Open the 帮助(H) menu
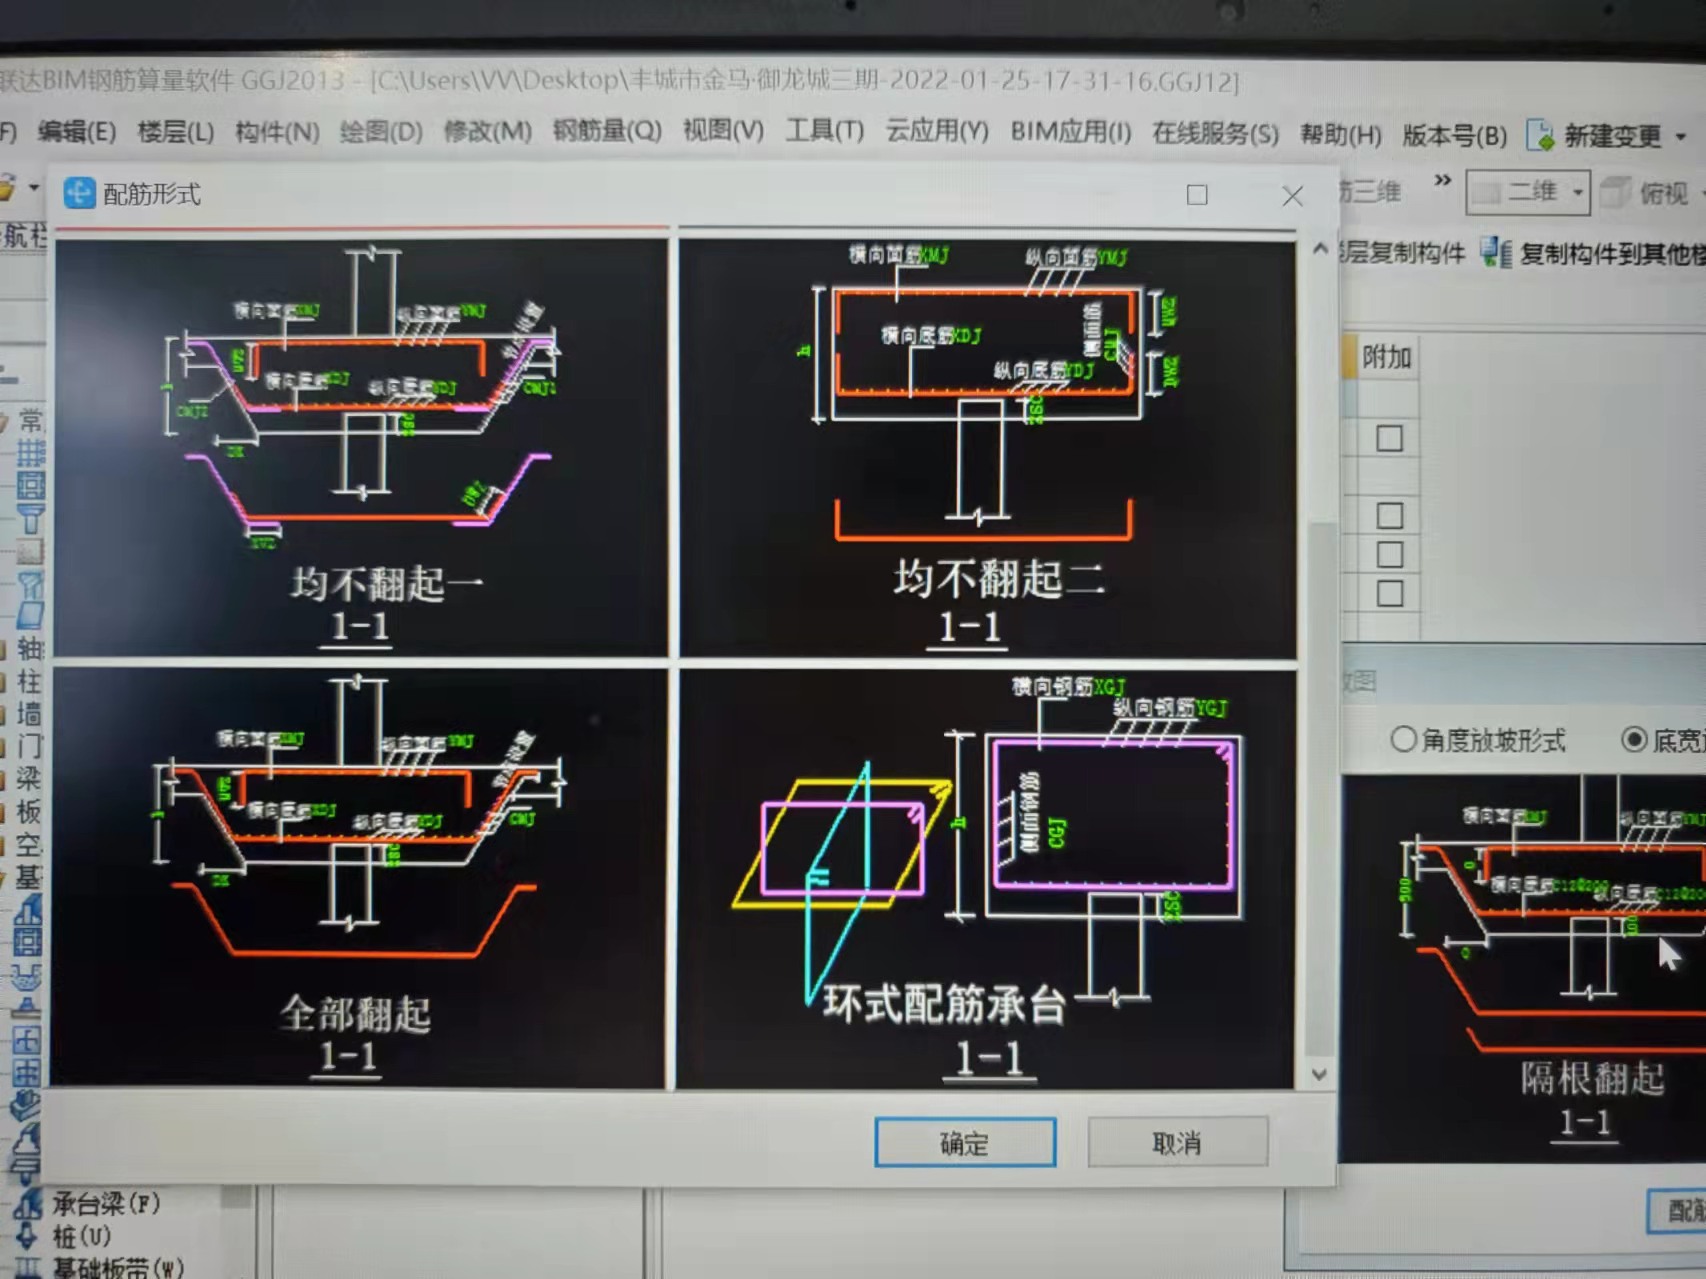The height and width of the screenshot is (1279, 1706). (1341, 134)
